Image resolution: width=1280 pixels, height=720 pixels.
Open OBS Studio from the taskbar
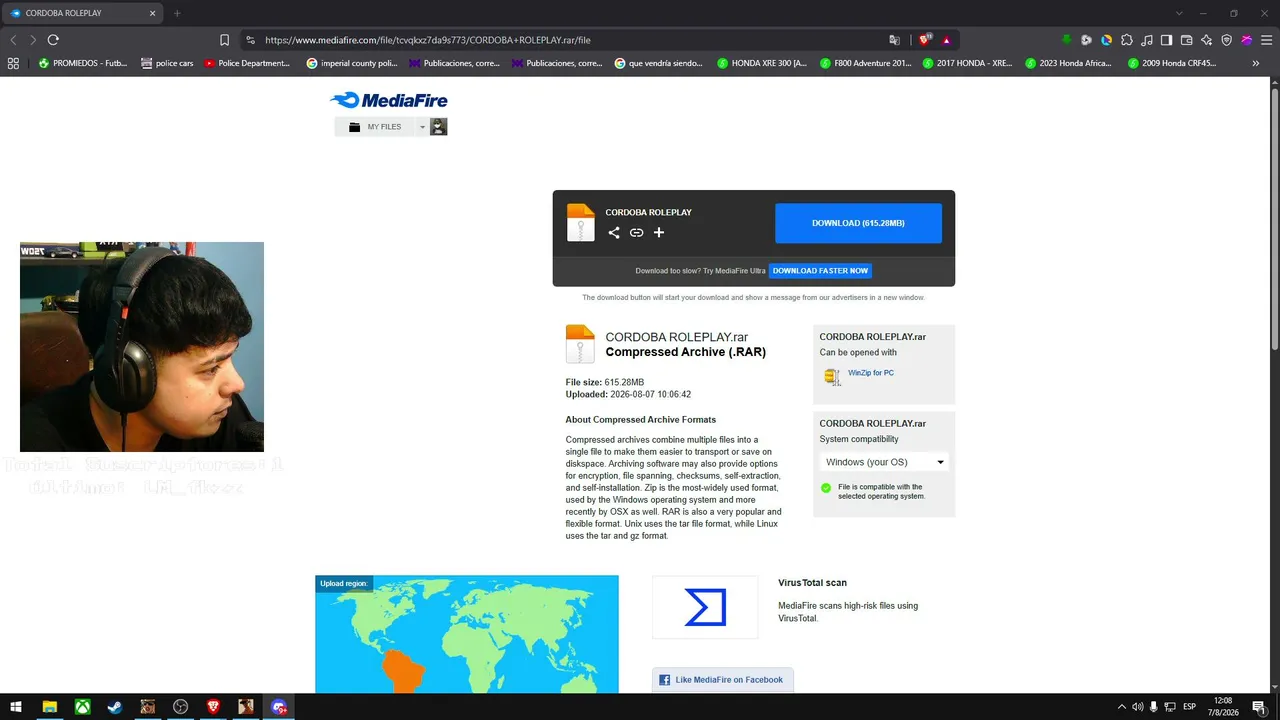click(x=180, y=707)
